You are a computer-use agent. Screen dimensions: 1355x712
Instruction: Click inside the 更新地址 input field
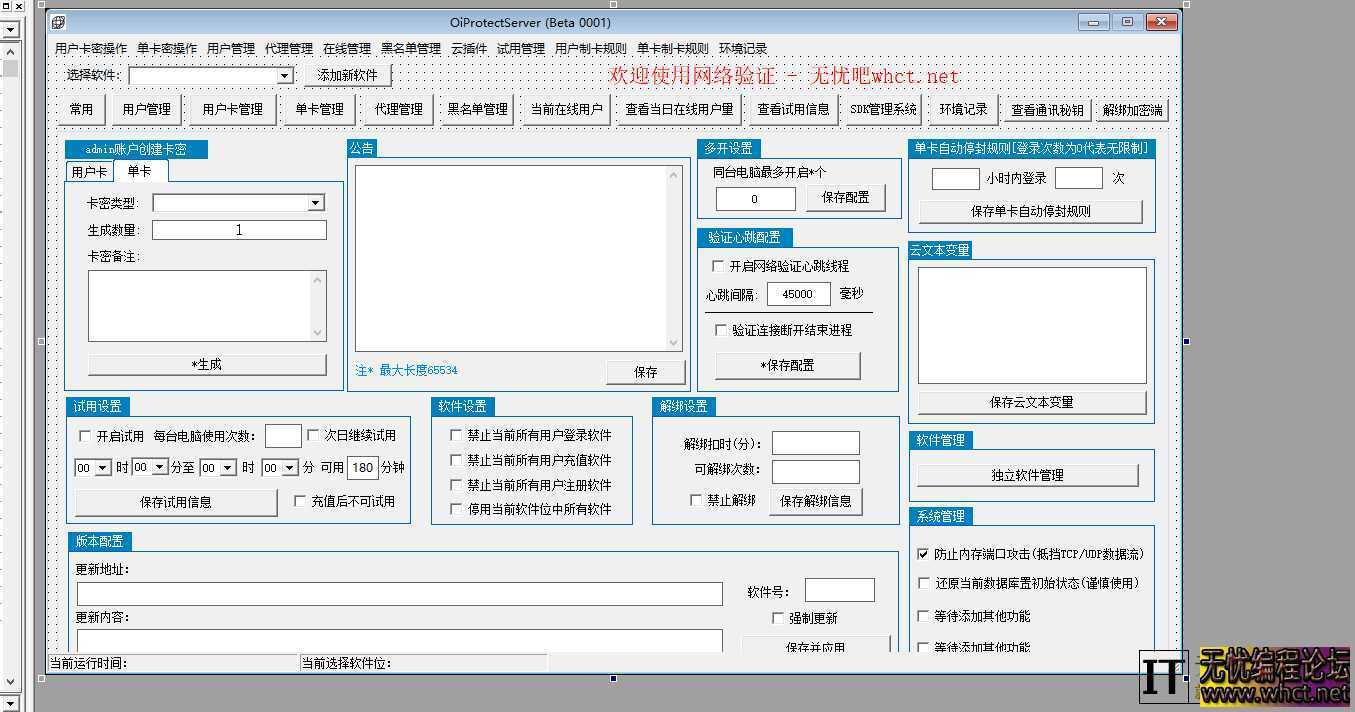click(399, 593)
